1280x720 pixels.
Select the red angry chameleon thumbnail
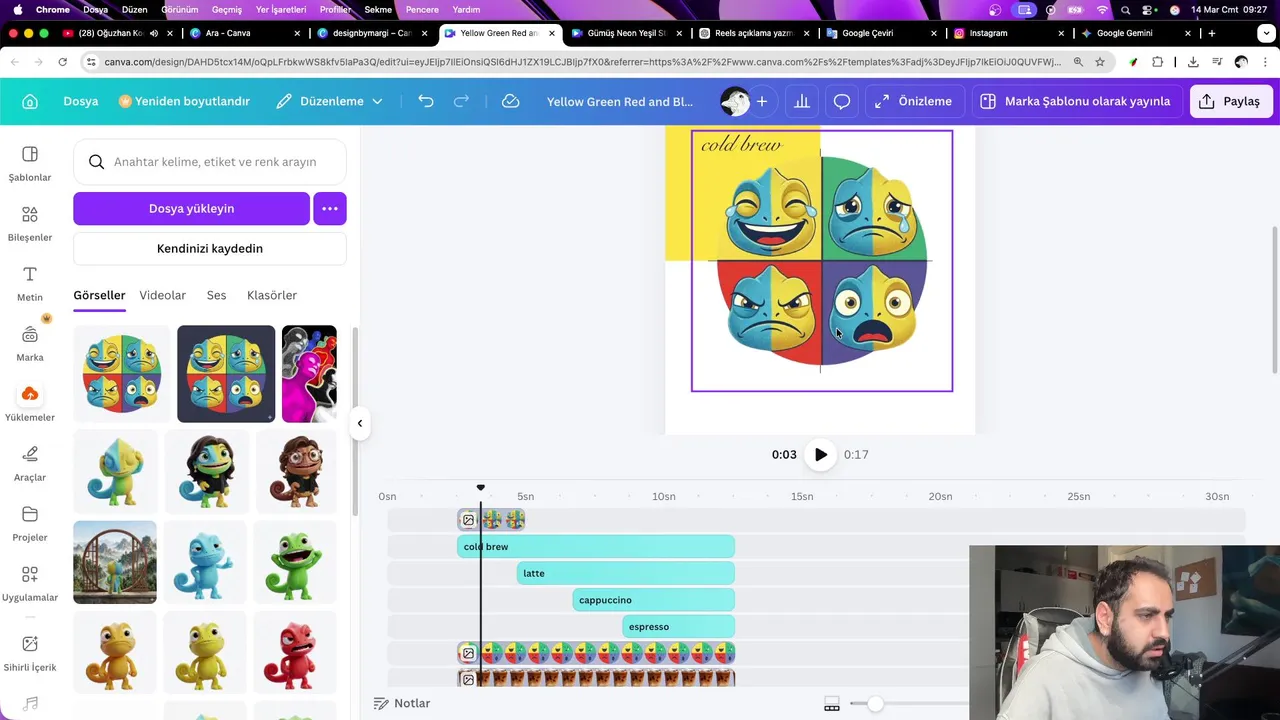[295, 652]
